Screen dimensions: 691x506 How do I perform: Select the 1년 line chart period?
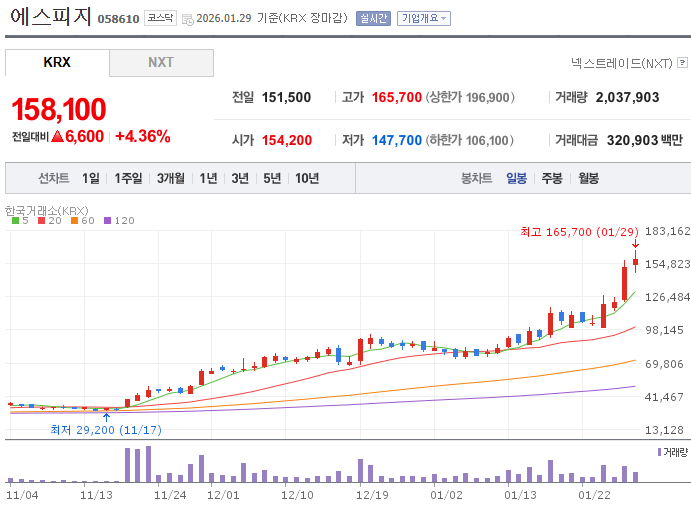(208, 178)
